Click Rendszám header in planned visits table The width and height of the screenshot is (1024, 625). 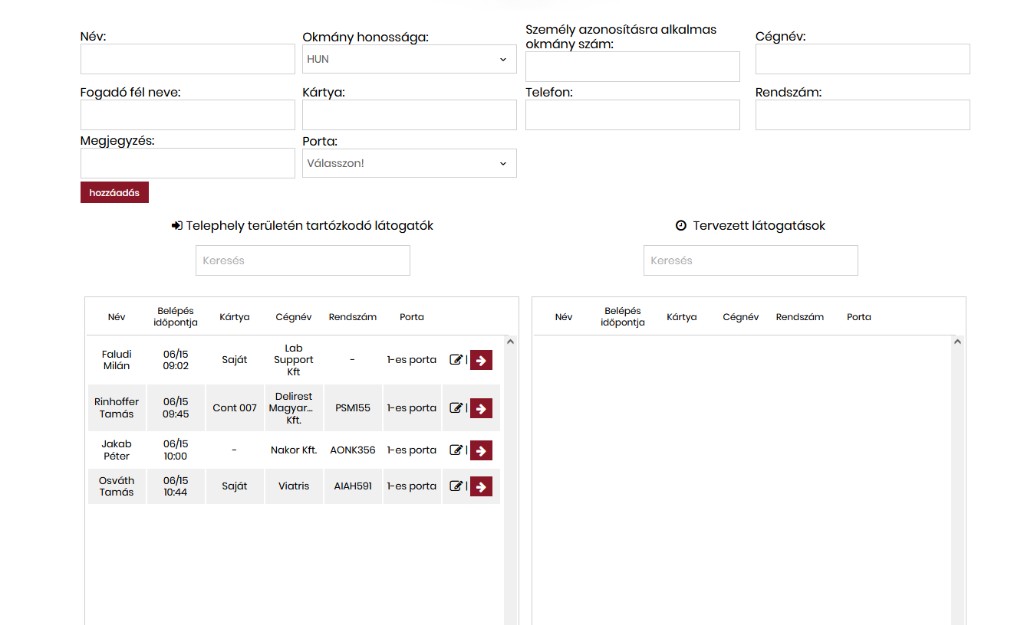[x=800, y=317]
